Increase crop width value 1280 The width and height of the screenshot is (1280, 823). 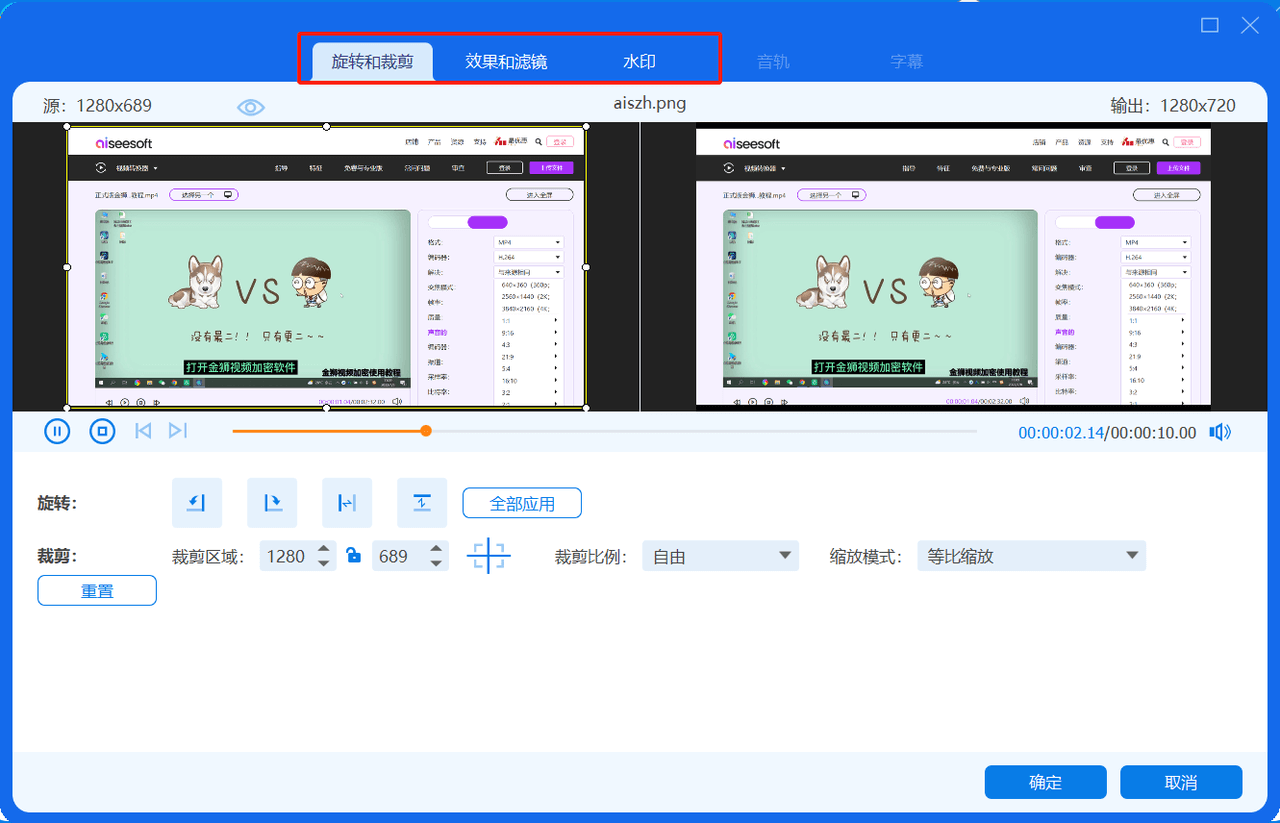(x=324, y=549)
